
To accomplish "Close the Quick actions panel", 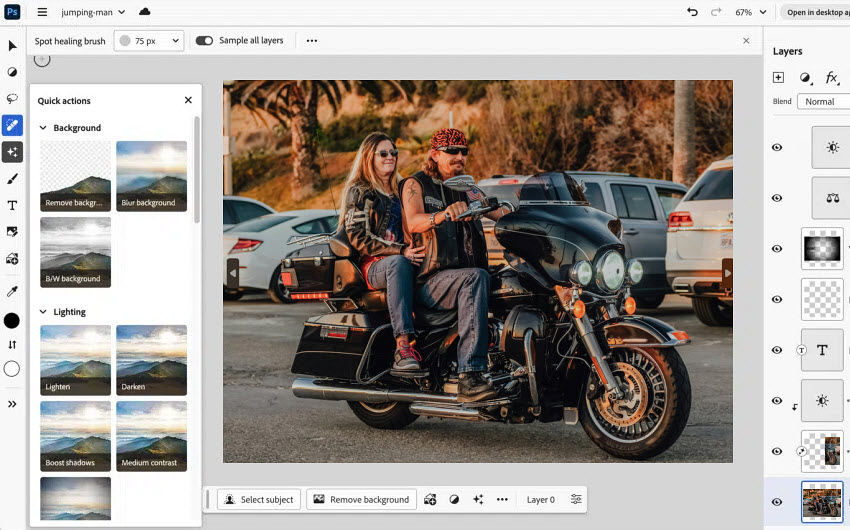I will (x=188, y=100).
